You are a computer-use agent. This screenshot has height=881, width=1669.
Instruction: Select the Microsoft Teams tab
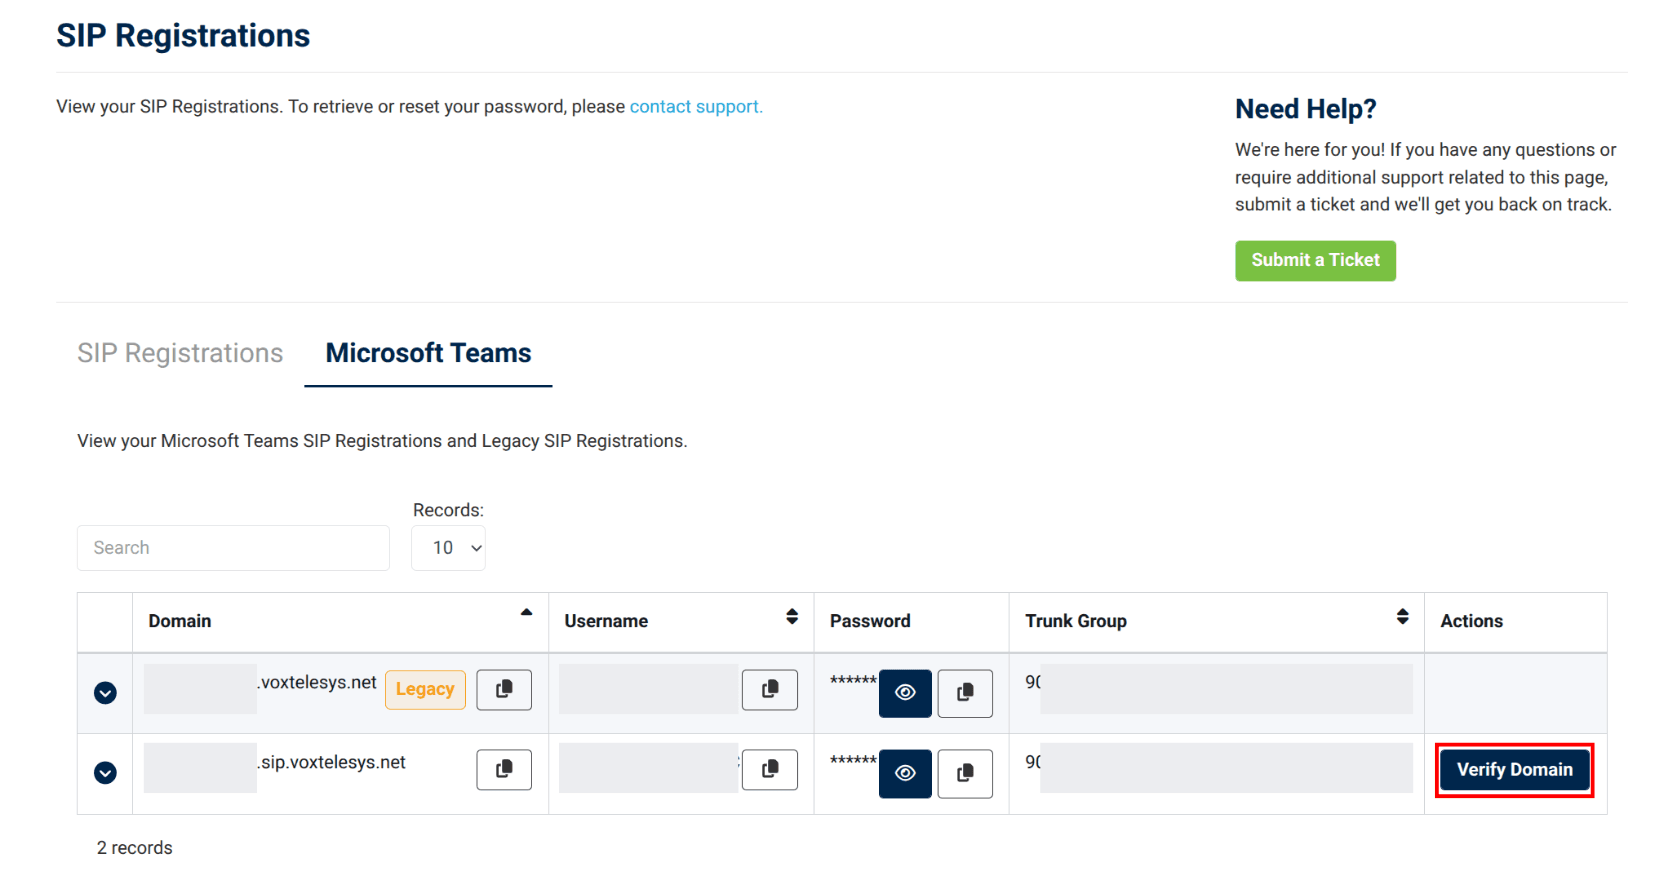428,353
